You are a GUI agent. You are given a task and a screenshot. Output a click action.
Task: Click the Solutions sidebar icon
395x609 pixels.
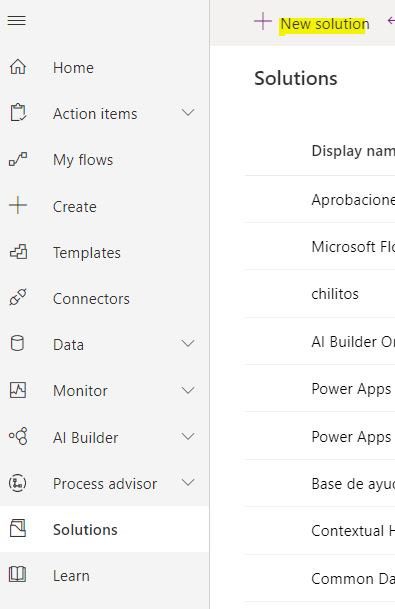(x=18, y=529)
